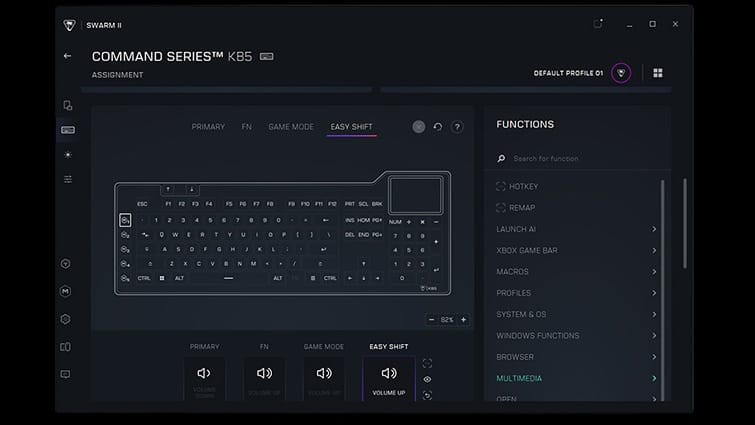Click the round gray button beside reset
The height and width of the screenshot is (425, 755).
419,127
